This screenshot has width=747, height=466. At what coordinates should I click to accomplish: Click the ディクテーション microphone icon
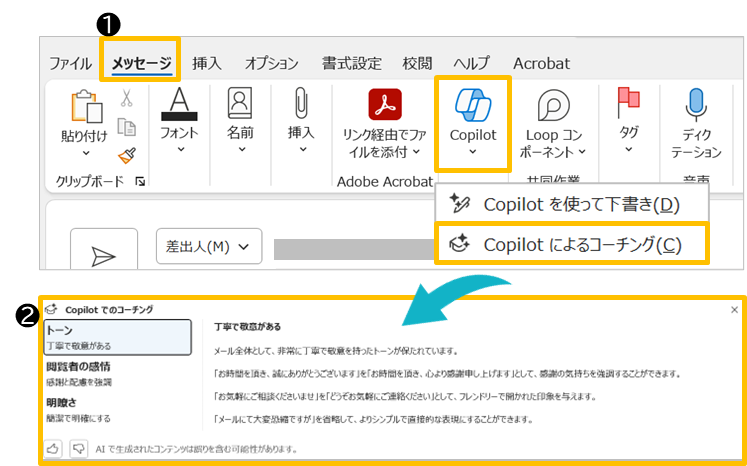coord(696,104)
